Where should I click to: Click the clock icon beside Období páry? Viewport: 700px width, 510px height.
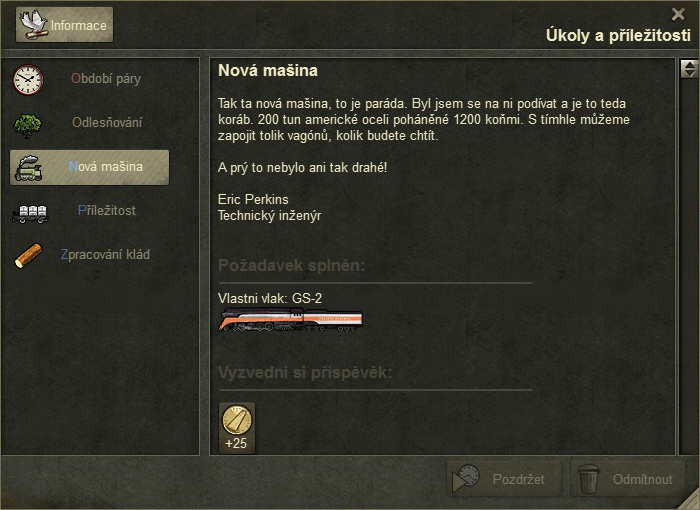click(28, 79)
